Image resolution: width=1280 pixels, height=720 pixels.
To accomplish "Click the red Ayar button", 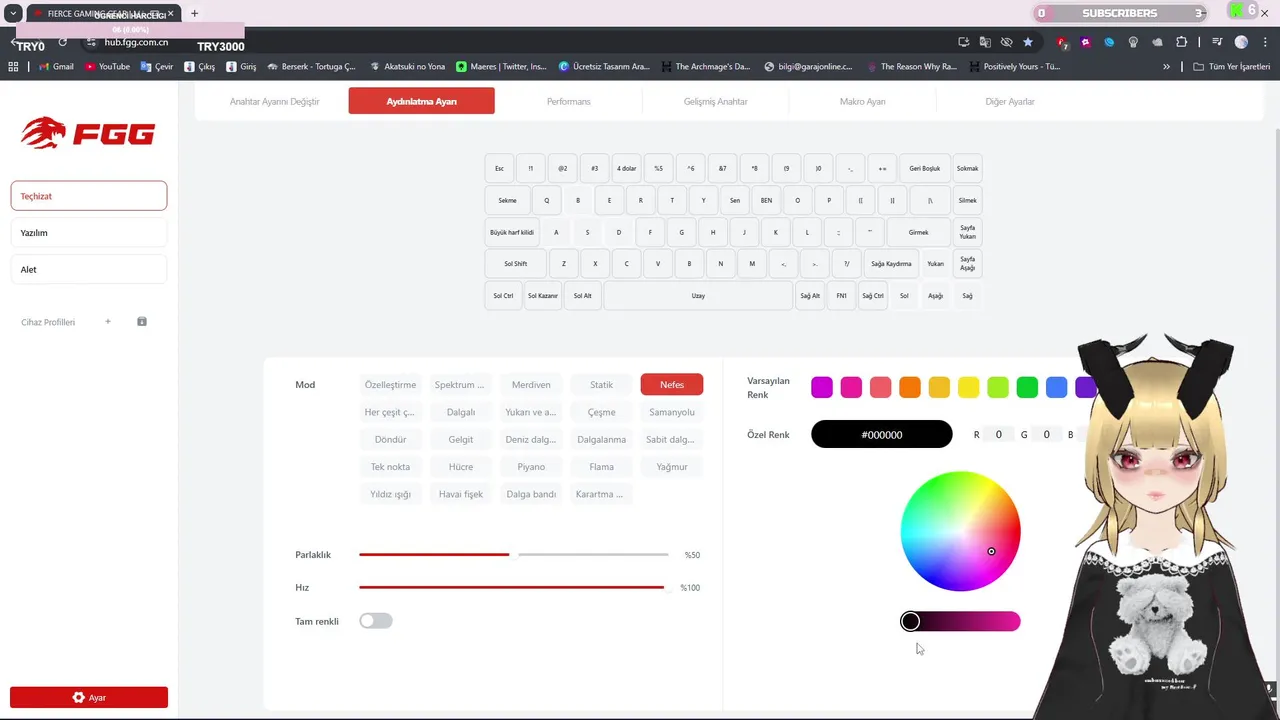I will pyautogui.click(x=89, y=698).
